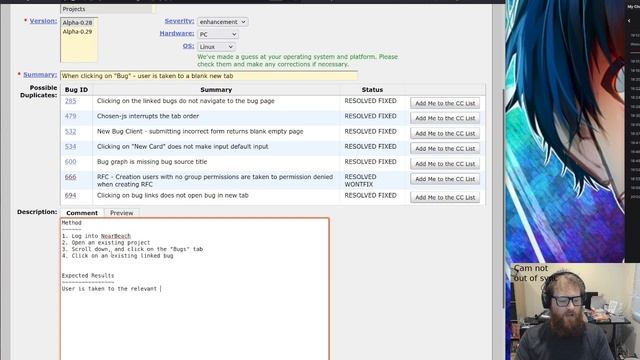Add Me to the CC List for bug 479
Screen dimensions: 640x360
445,118
